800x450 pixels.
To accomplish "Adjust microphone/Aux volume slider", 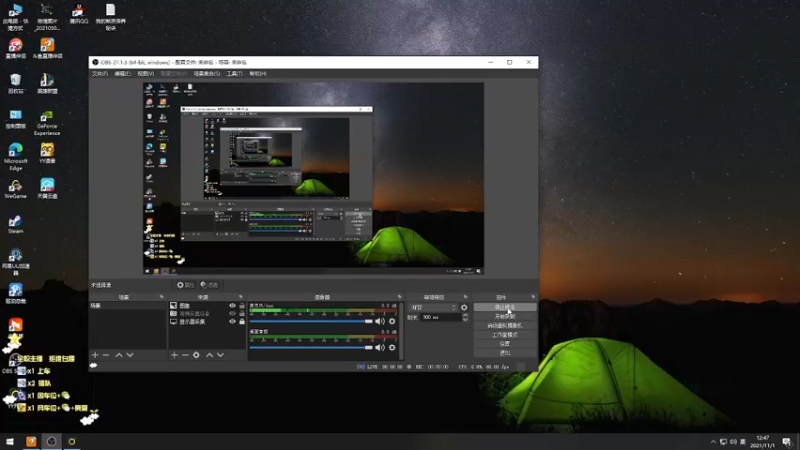I will pyautogui.click(x=311, y=321).
